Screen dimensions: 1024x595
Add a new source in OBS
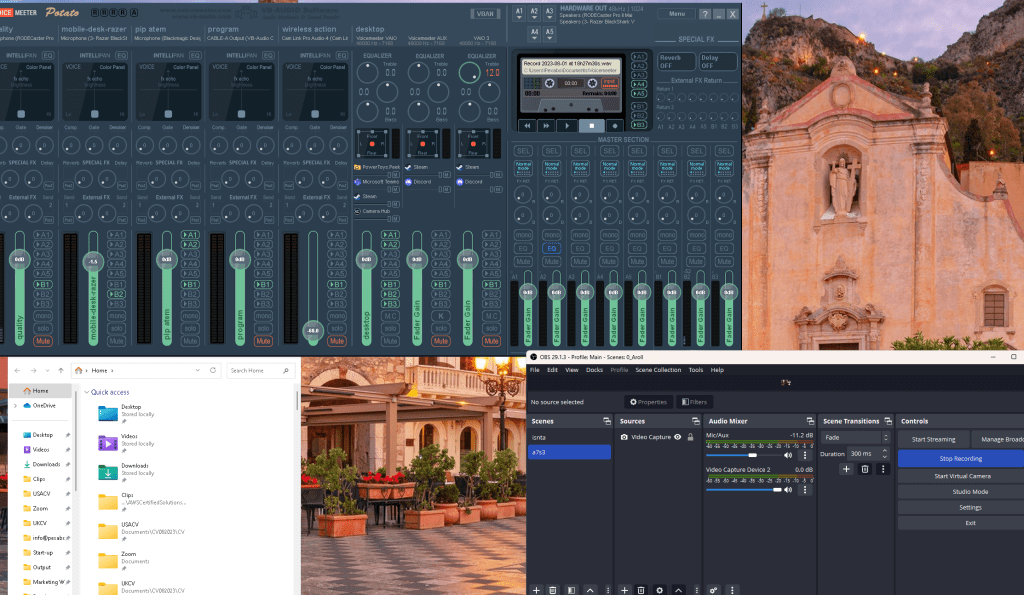click(x=624, y=590)
